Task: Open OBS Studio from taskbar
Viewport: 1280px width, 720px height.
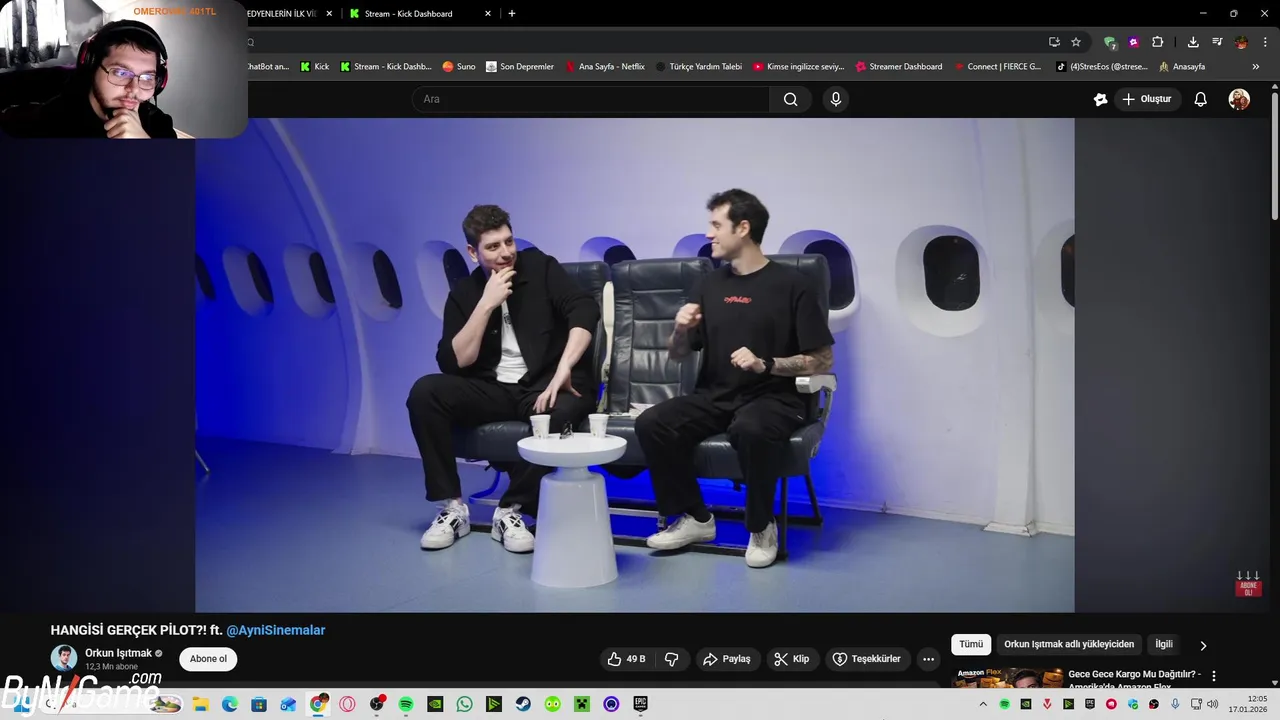Action: [x=376, y=704]
